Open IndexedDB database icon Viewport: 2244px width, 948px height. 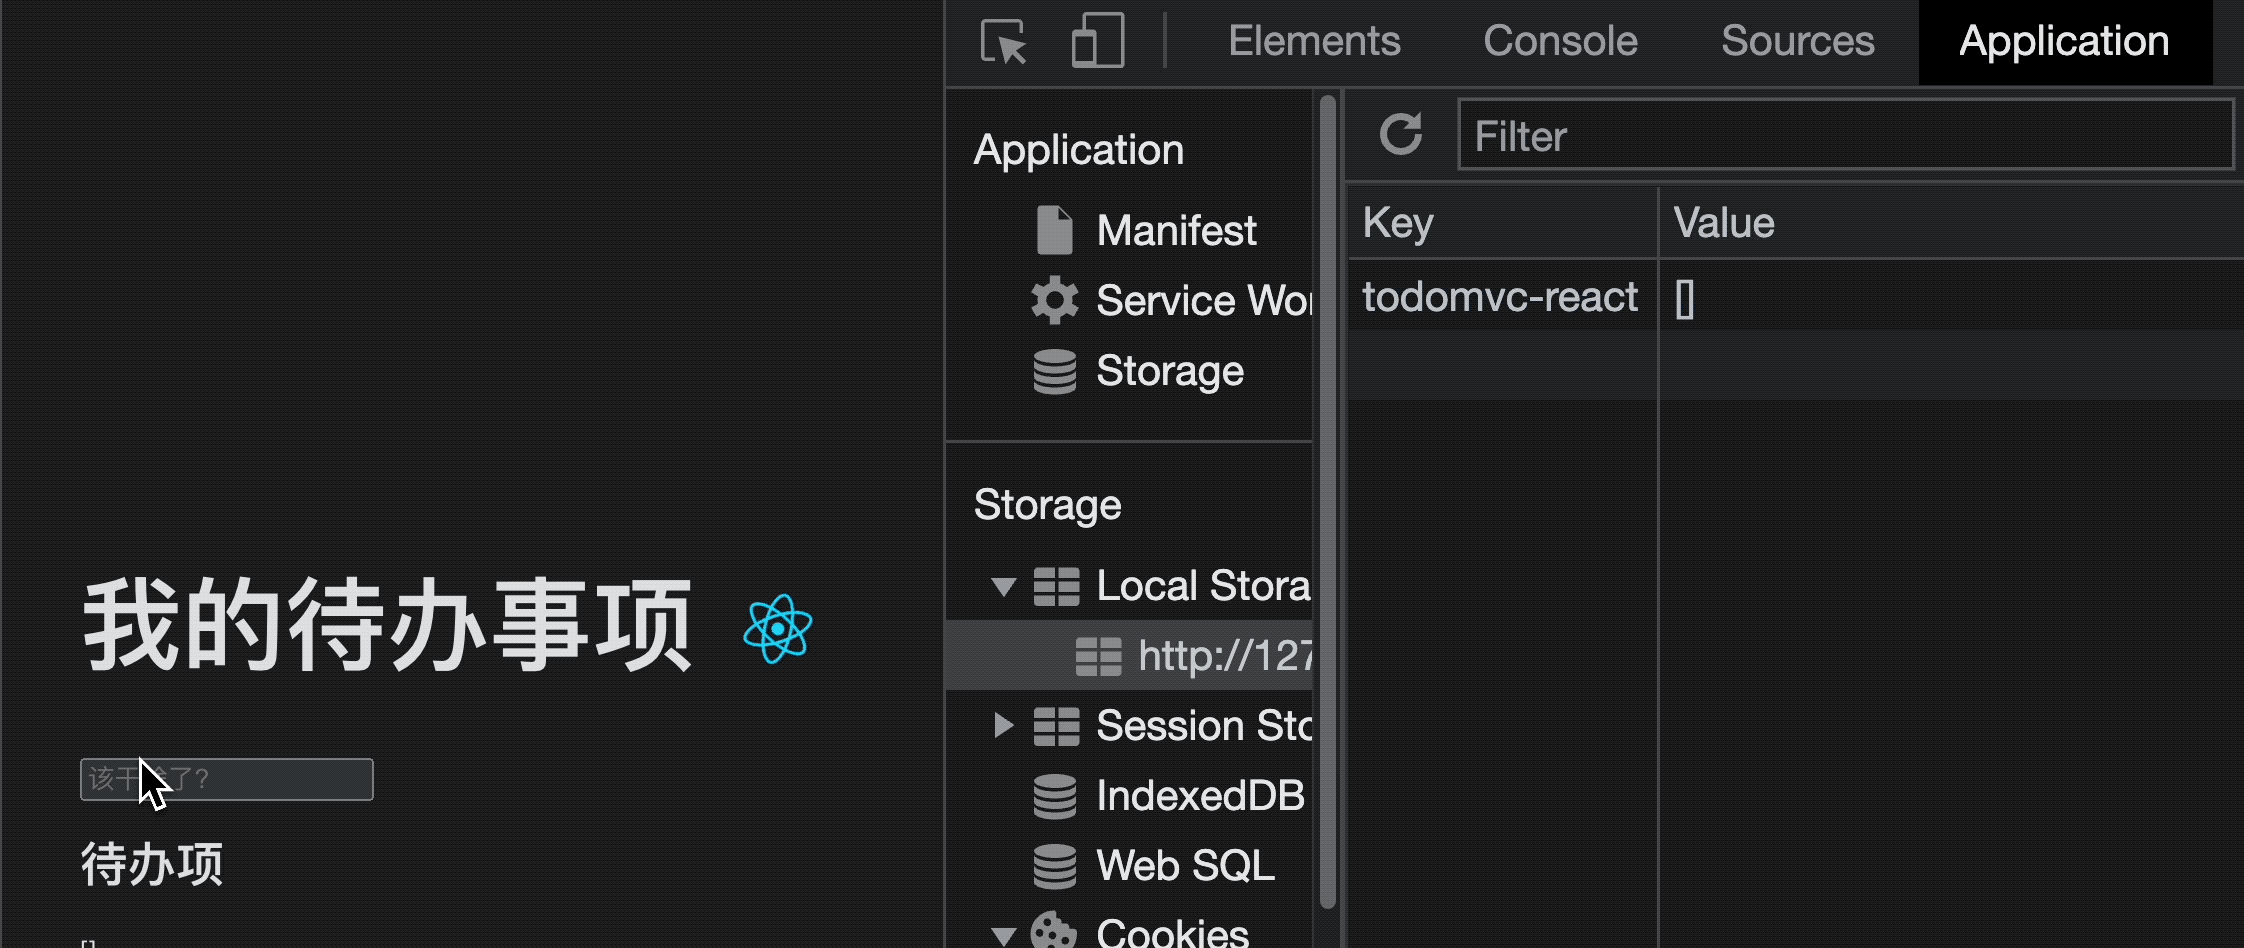(1054, 796)
